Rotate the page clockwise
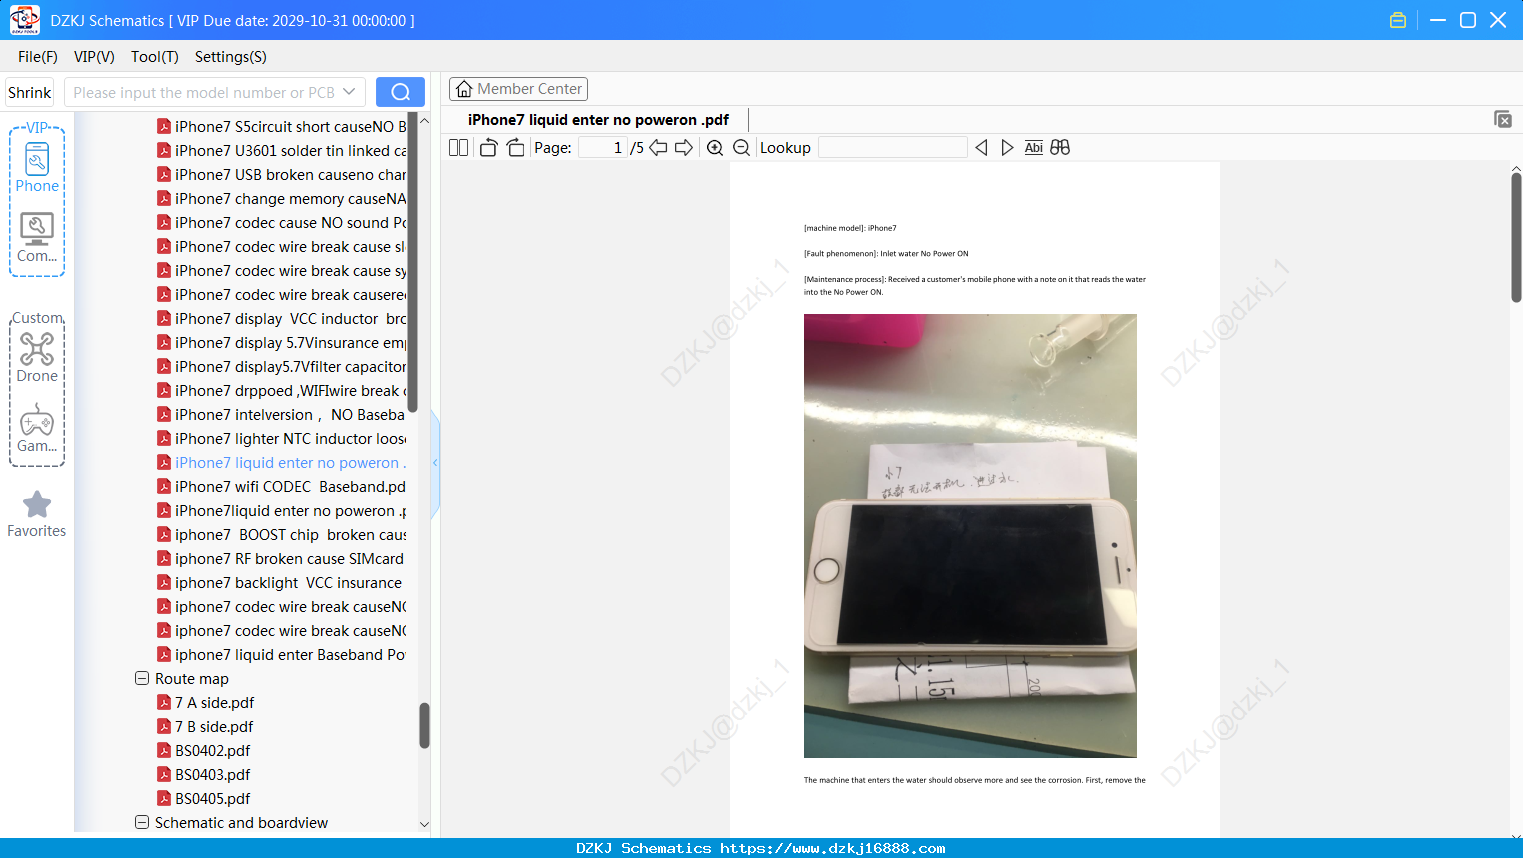 point(515,148)
